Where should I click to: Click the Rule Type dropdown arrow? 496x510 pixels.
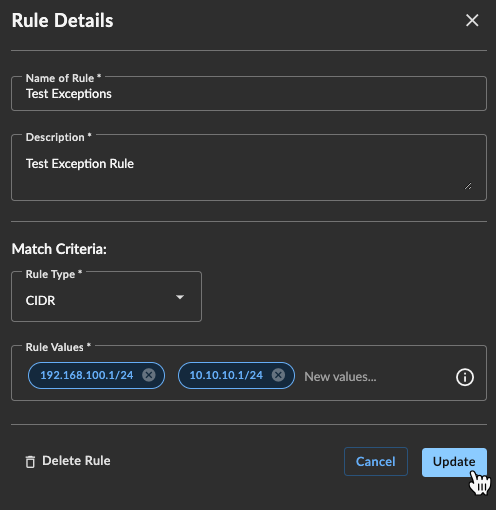(180, 297)
